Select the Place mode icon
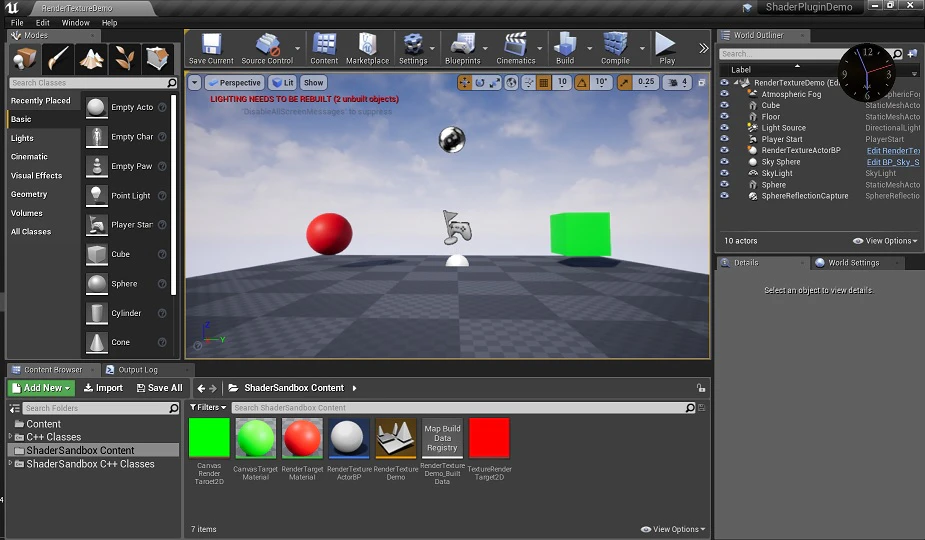Image resolution: width=925 pixels, height=540 pixels. pyautogui.click(x=25, y=58)
